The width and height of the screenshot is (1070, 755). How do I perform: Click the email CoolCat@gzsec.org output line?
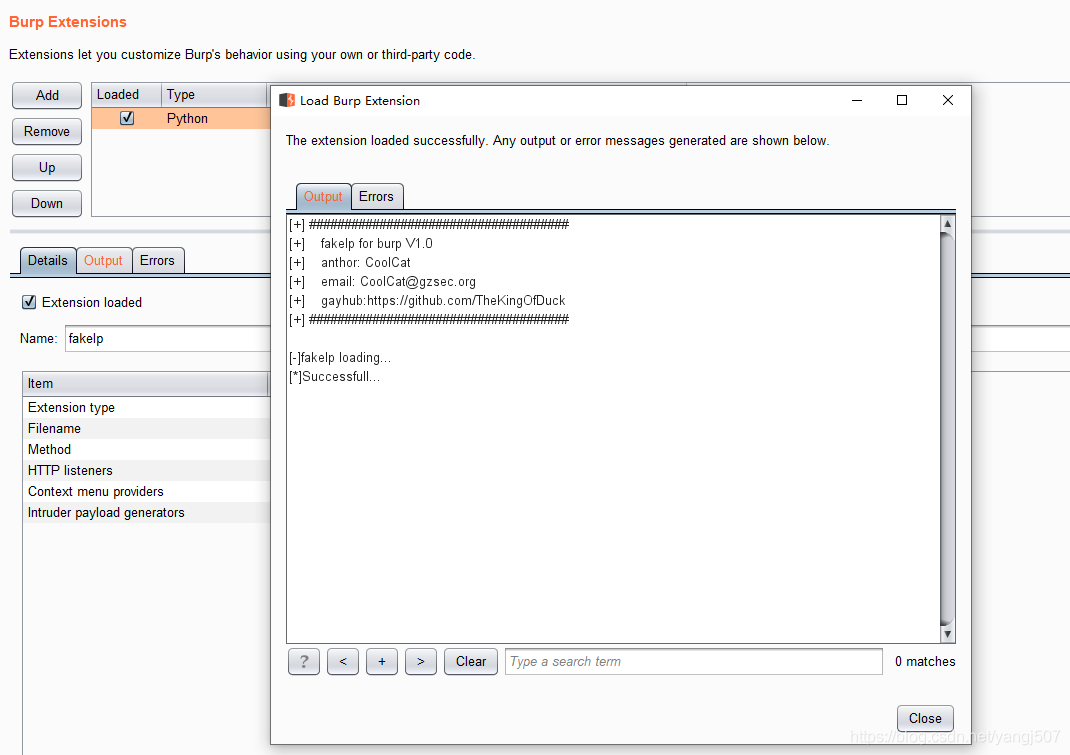coord(382,282)
